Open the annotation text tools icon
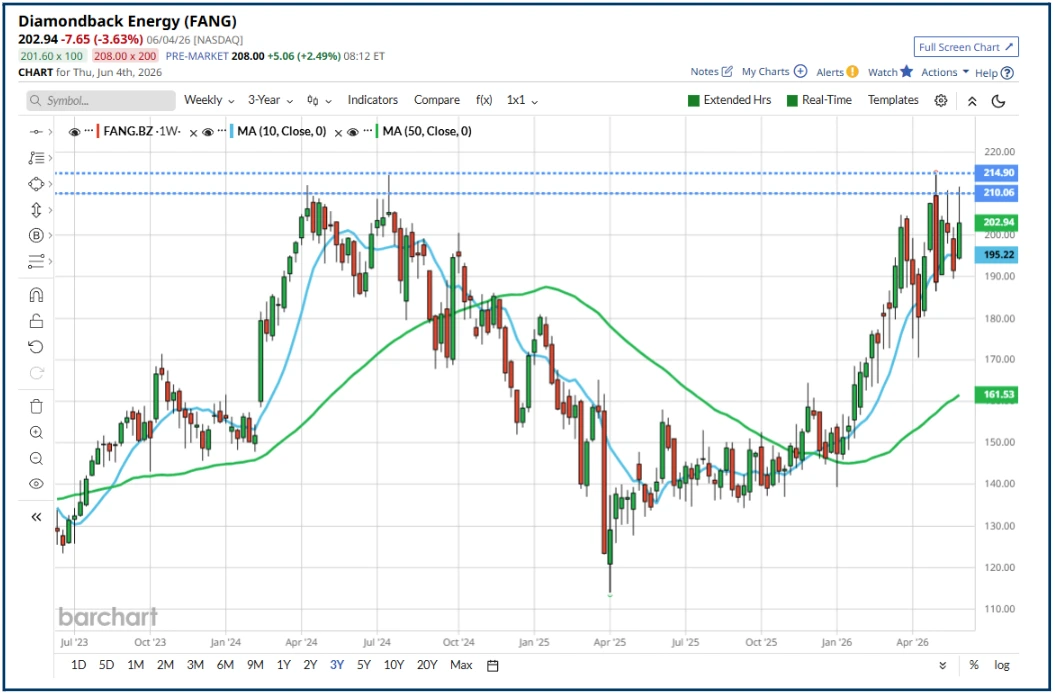This screenshot has height=693, width=1055. (36, 158)
